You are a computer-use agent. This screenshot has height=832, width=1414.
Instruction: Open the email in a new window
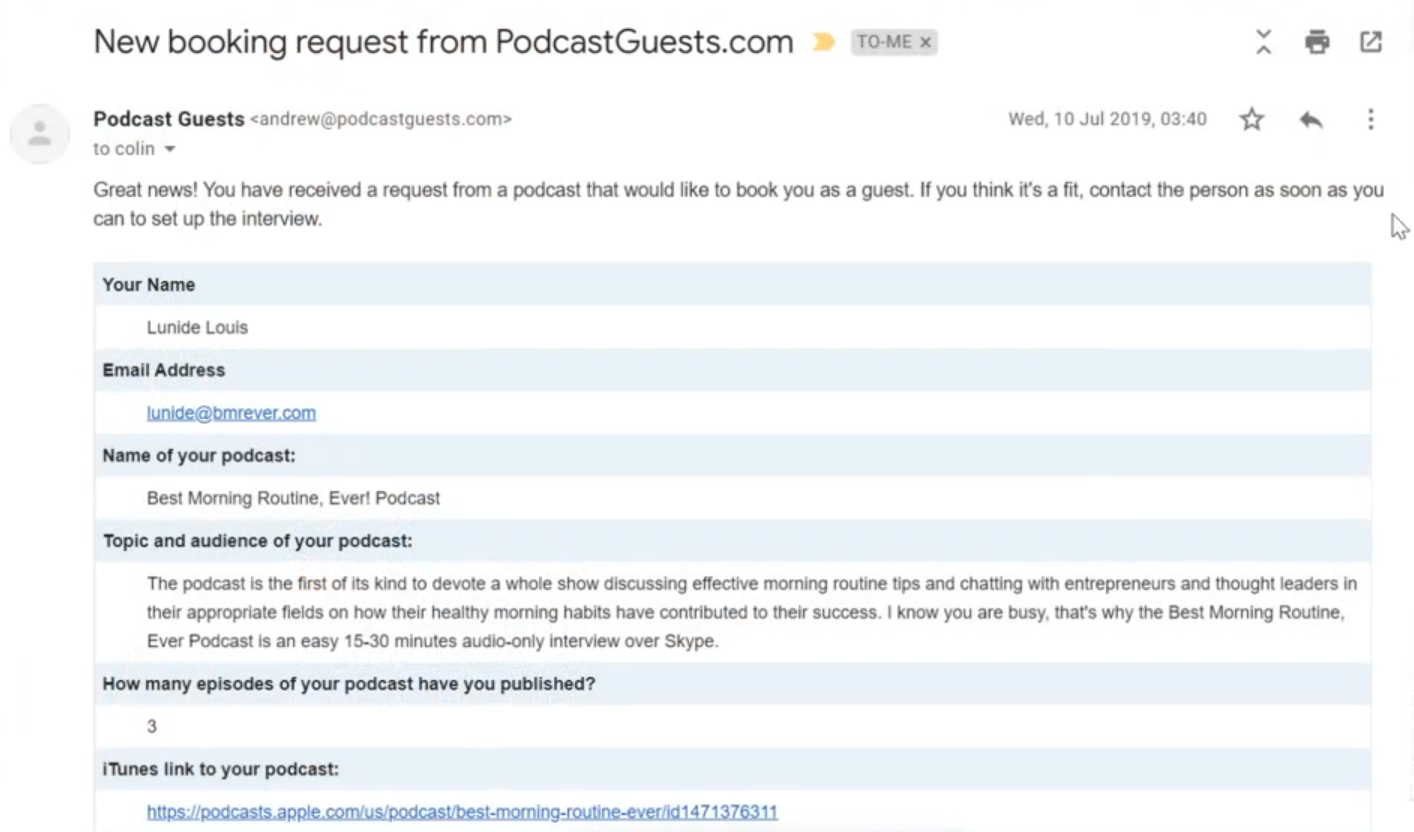point(1370,42)
